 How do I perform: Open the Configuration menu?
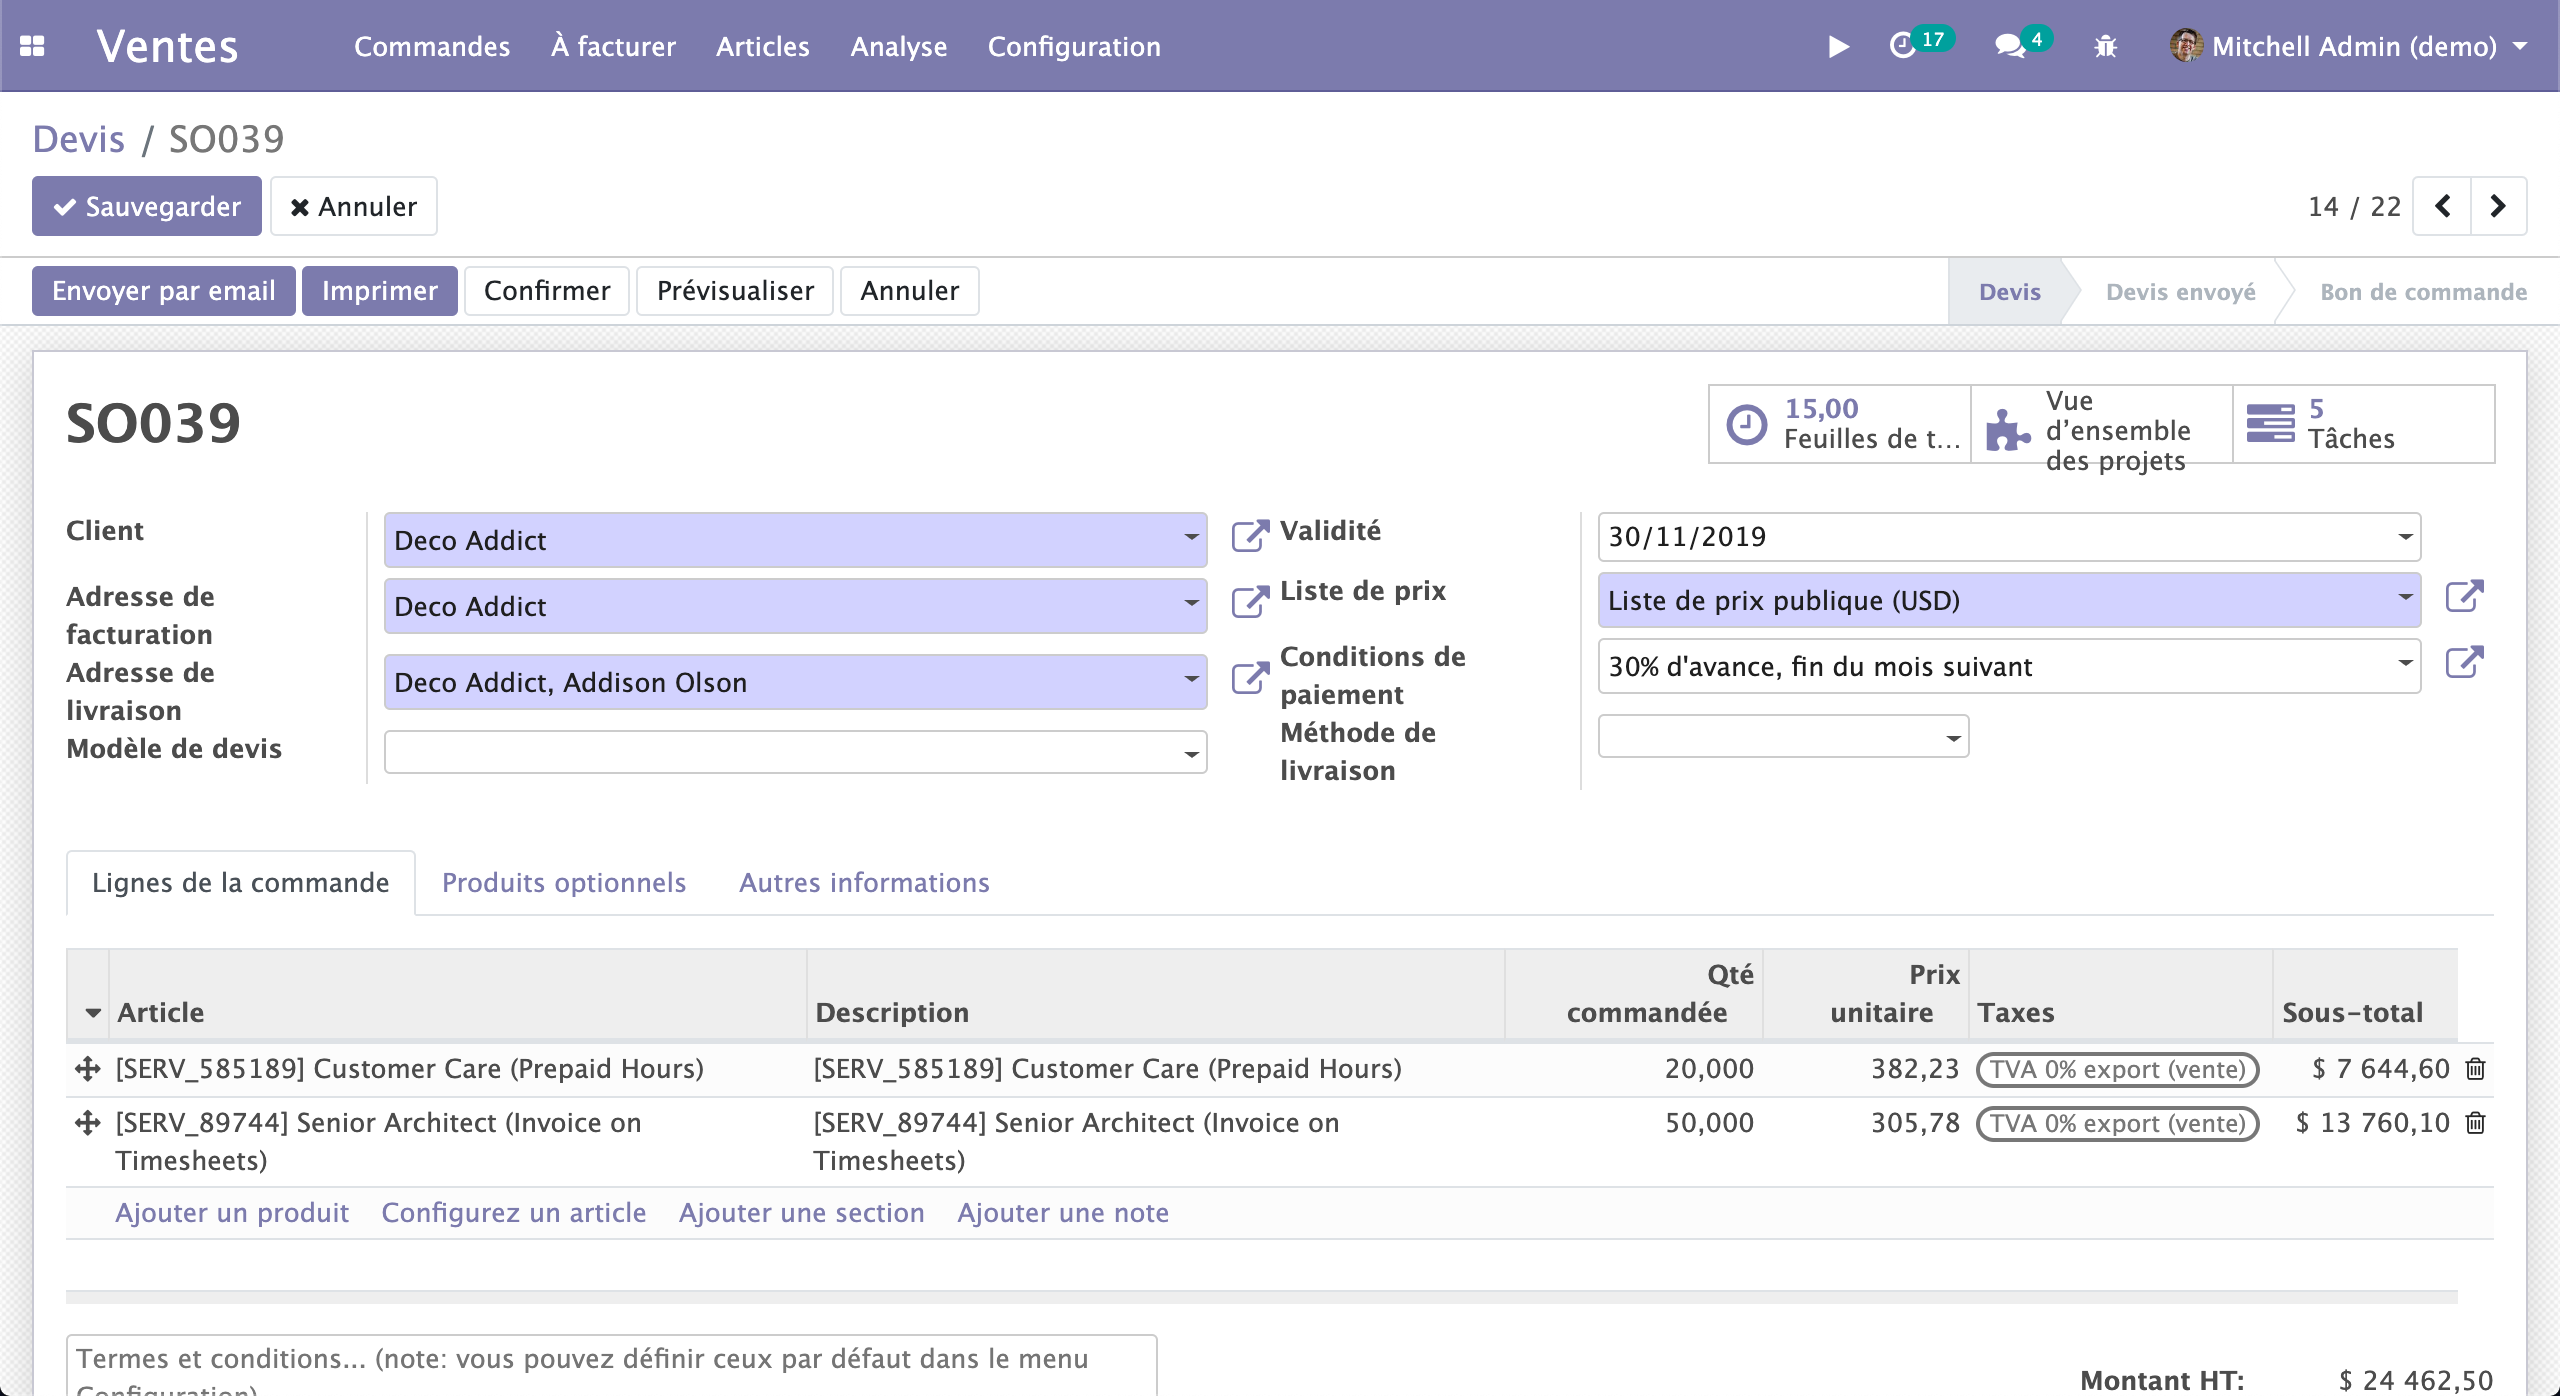[x=1074, y=46]
